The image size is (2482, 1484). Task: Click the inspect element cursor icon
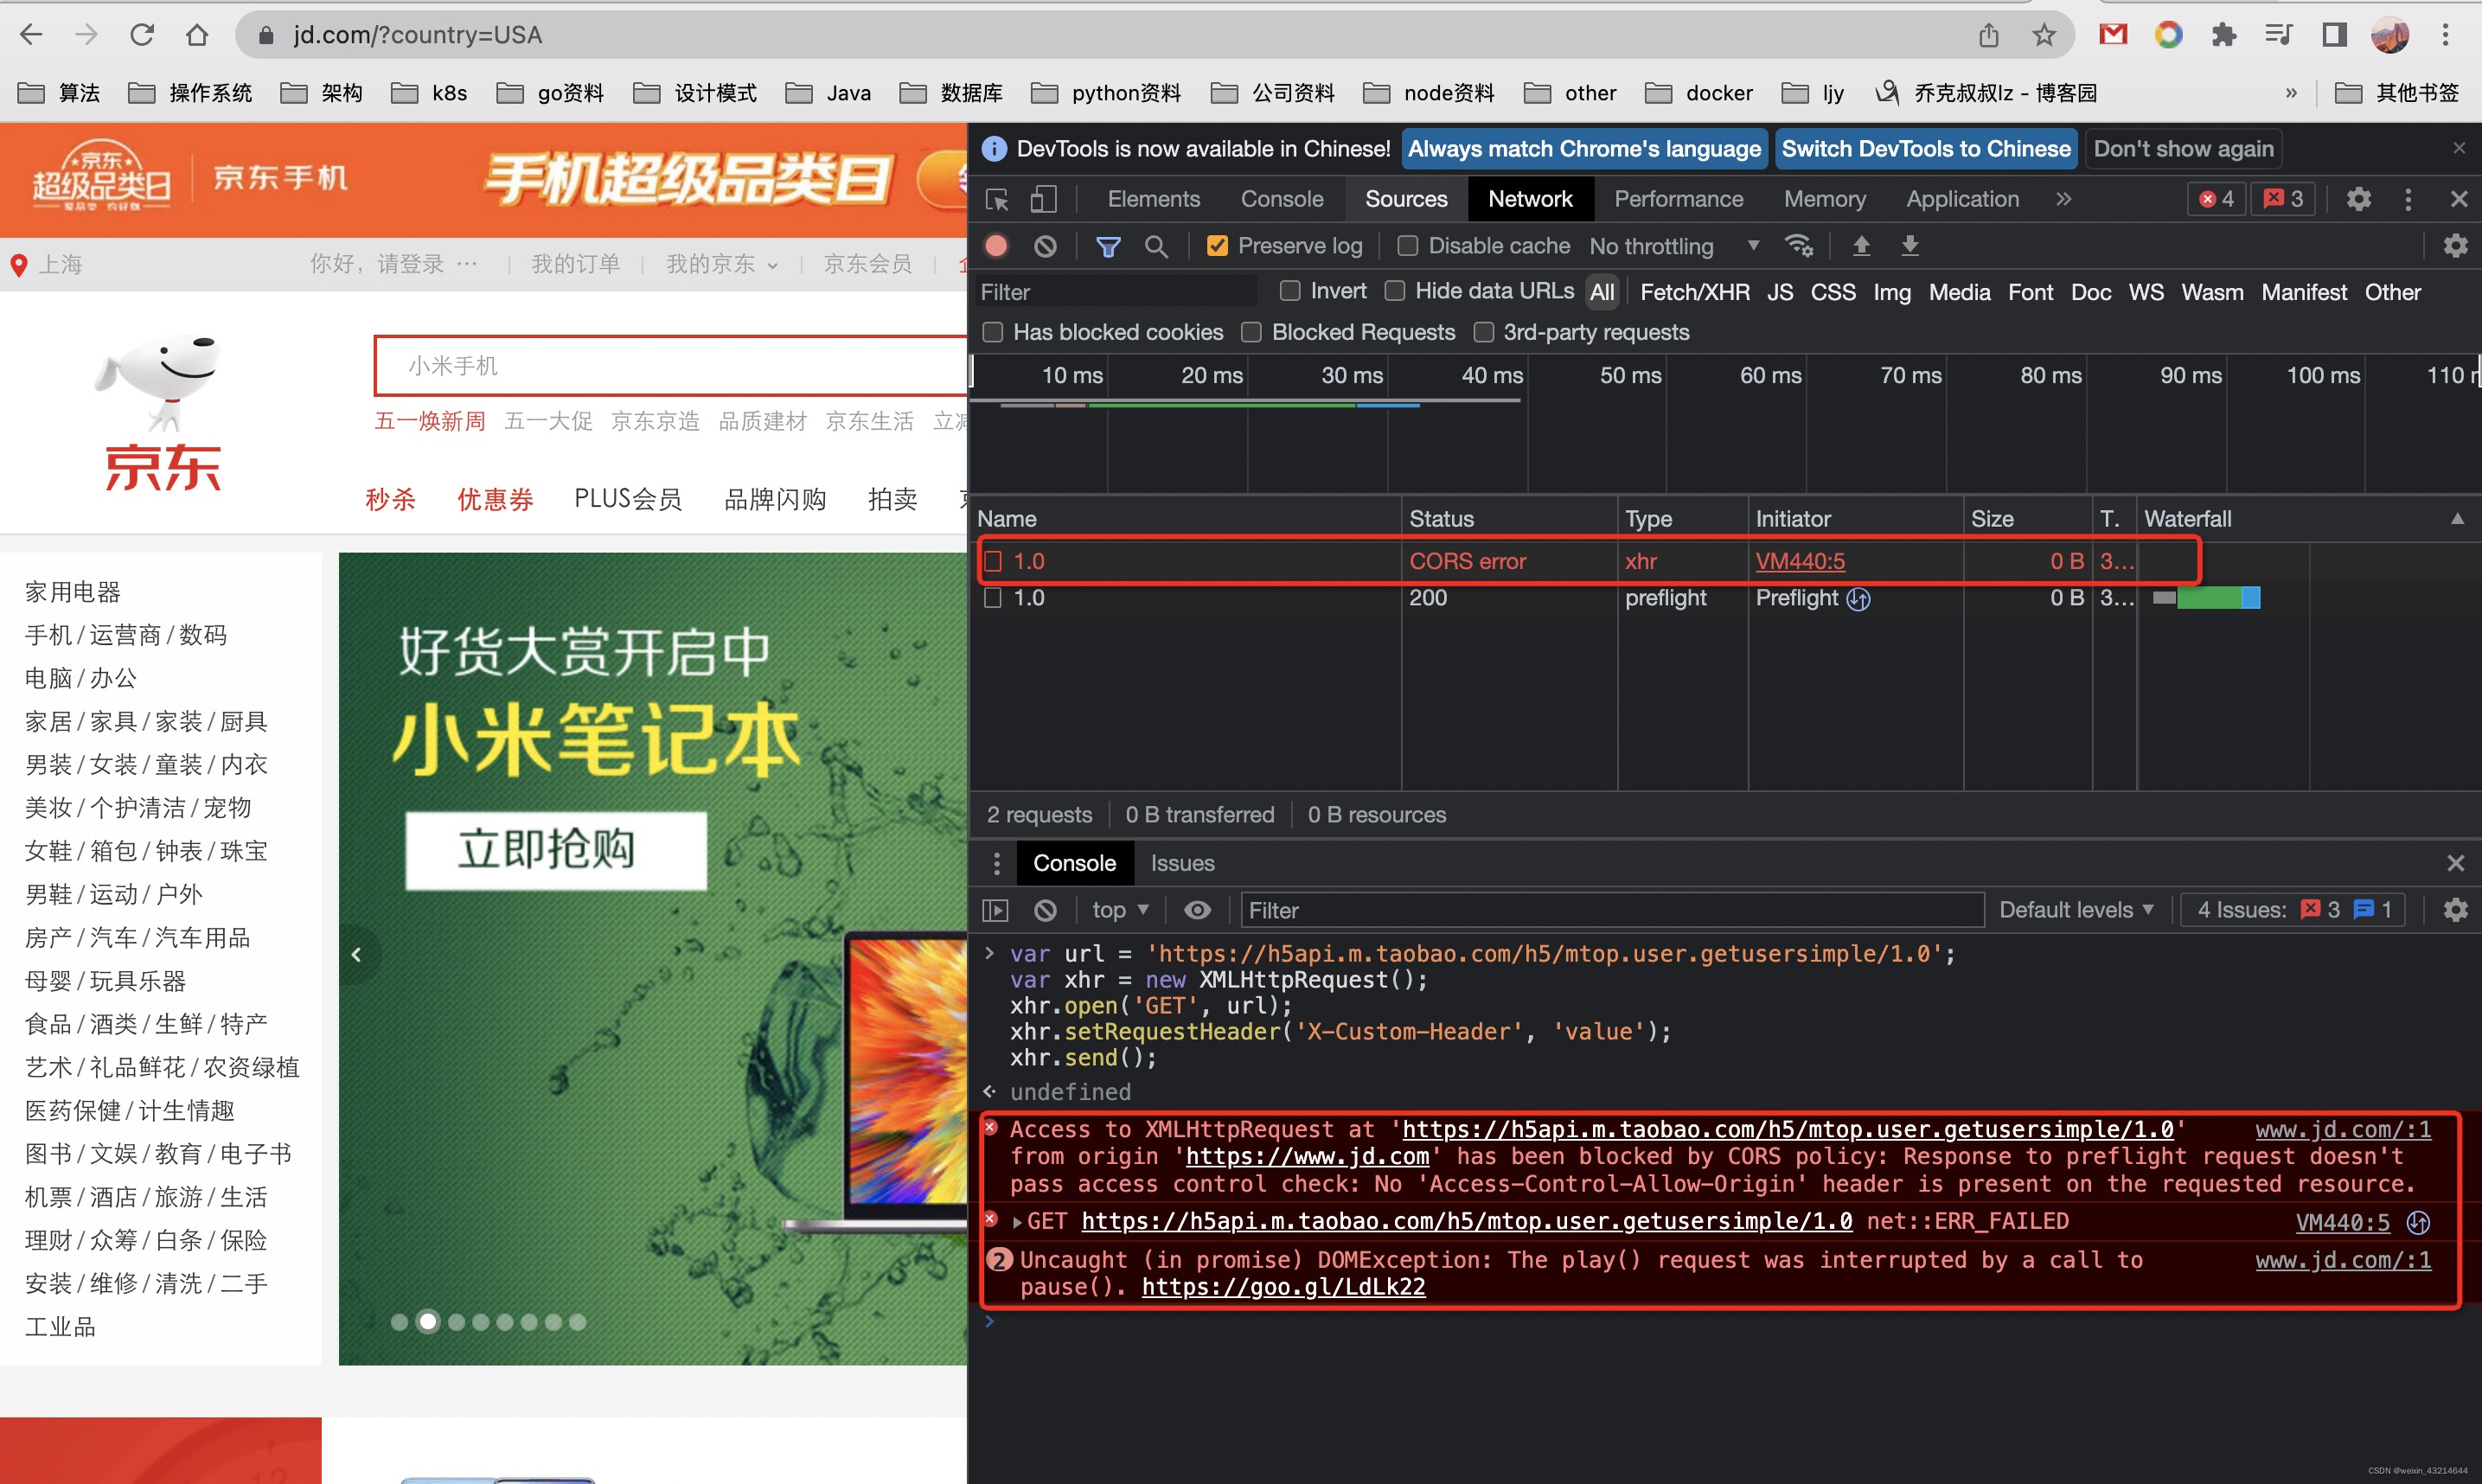[1000, 198]
